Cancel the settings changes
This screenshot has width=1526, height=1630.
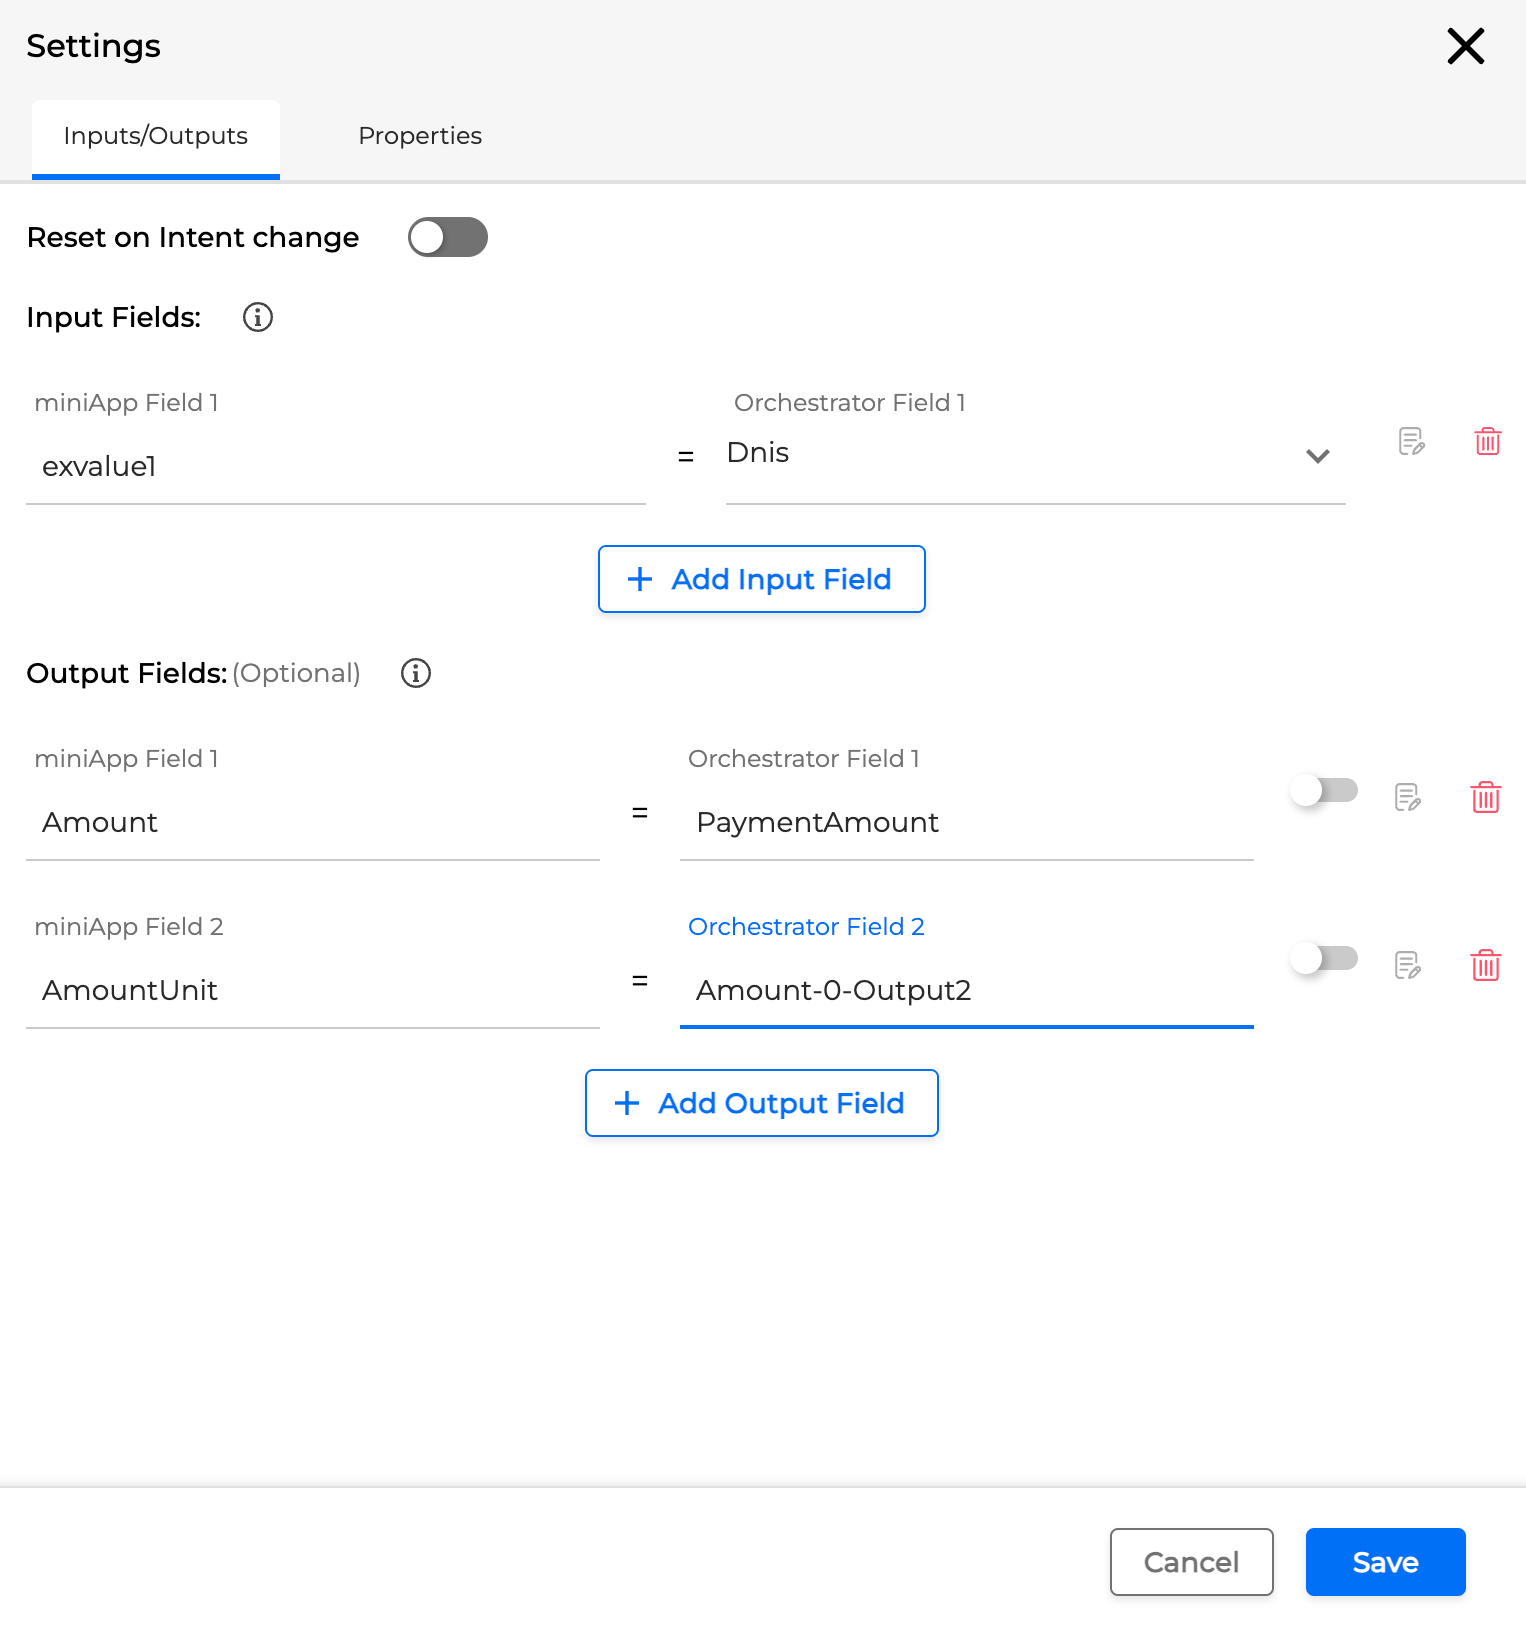point(1191,1561)
